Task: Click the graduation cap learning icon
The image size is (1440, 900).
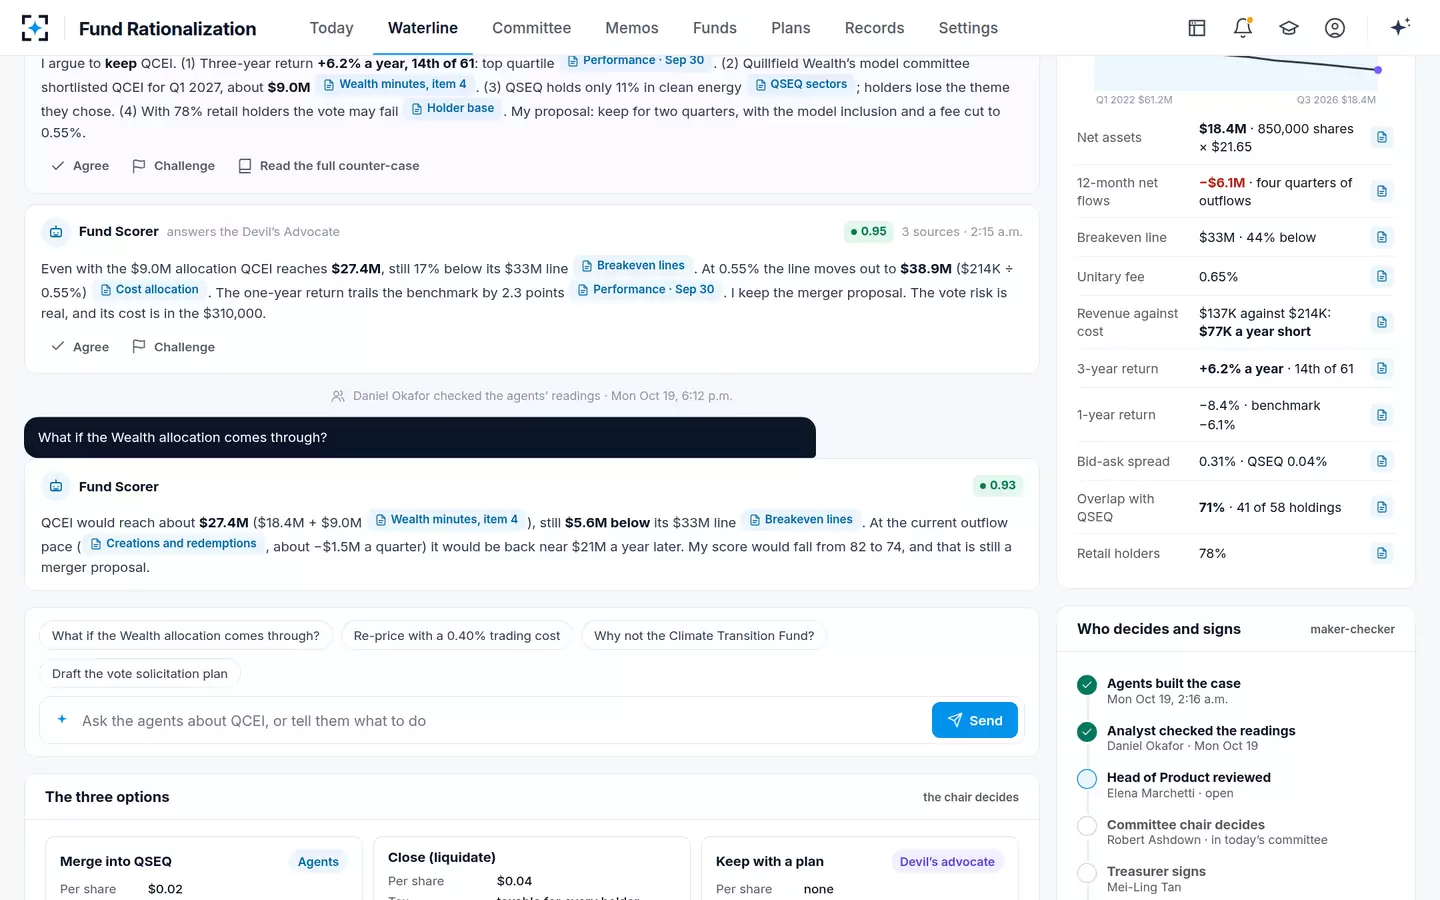Action: [x=1289, y=28]
